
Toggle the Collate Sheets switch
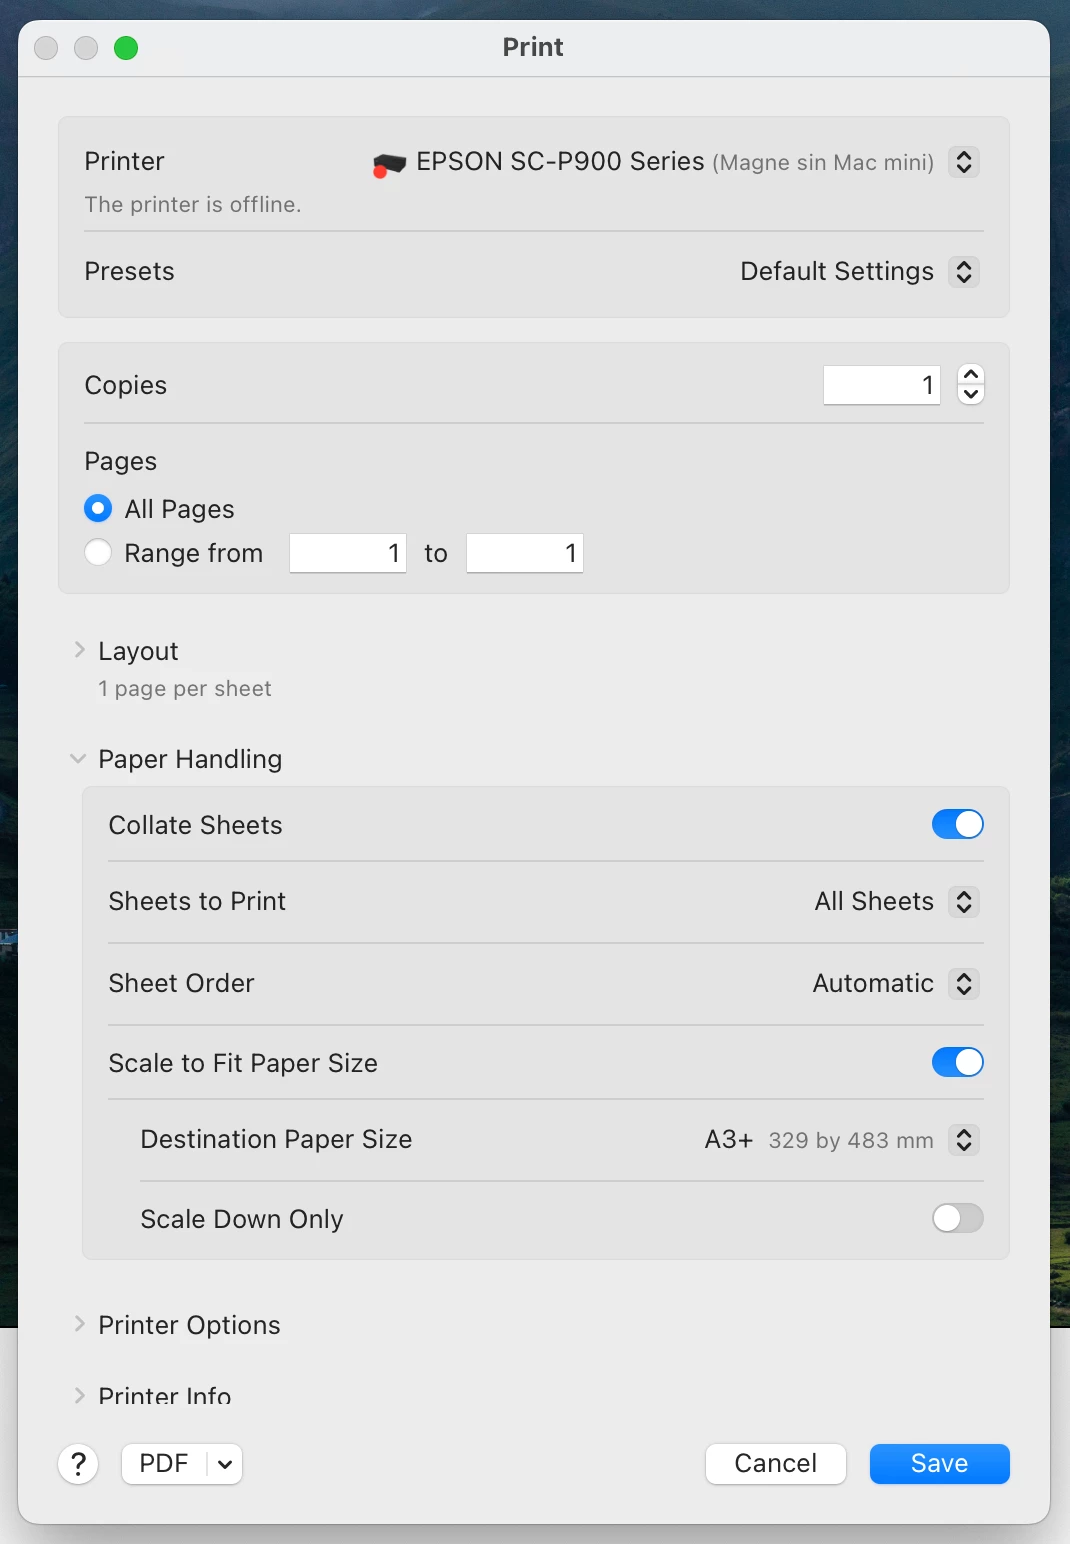tap(958, 824)
